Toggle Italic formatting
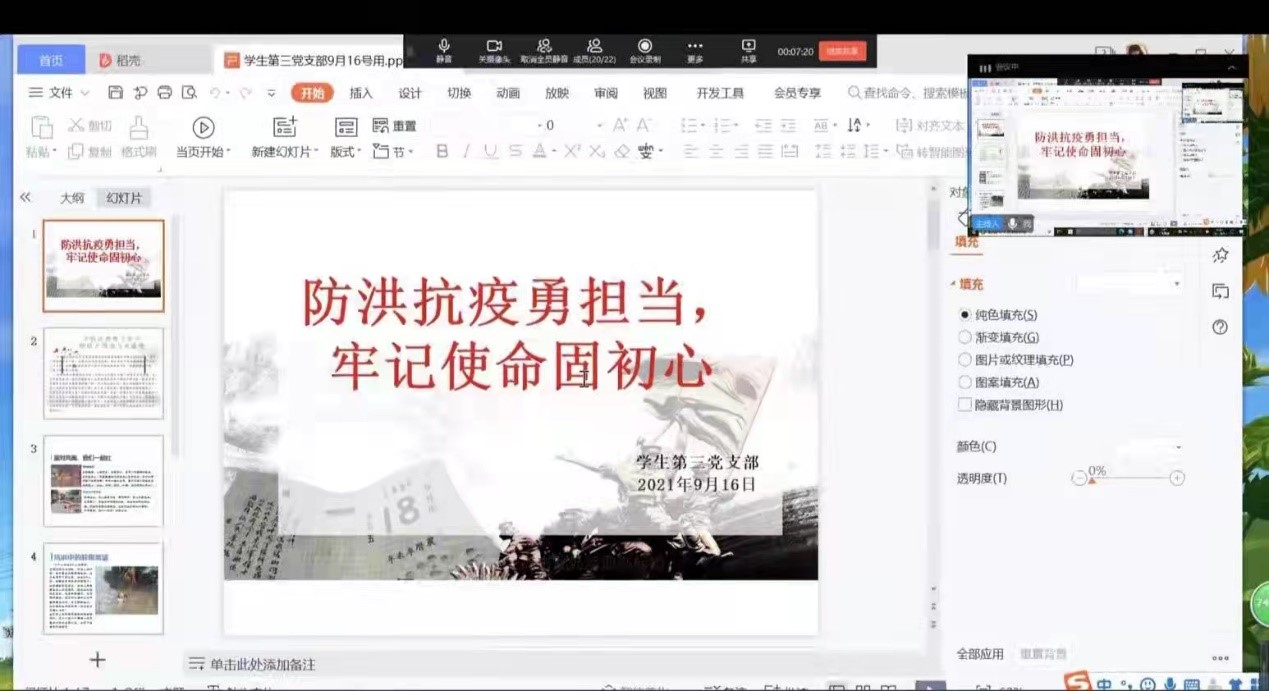1269x691 pixels. tap(466, 151)
